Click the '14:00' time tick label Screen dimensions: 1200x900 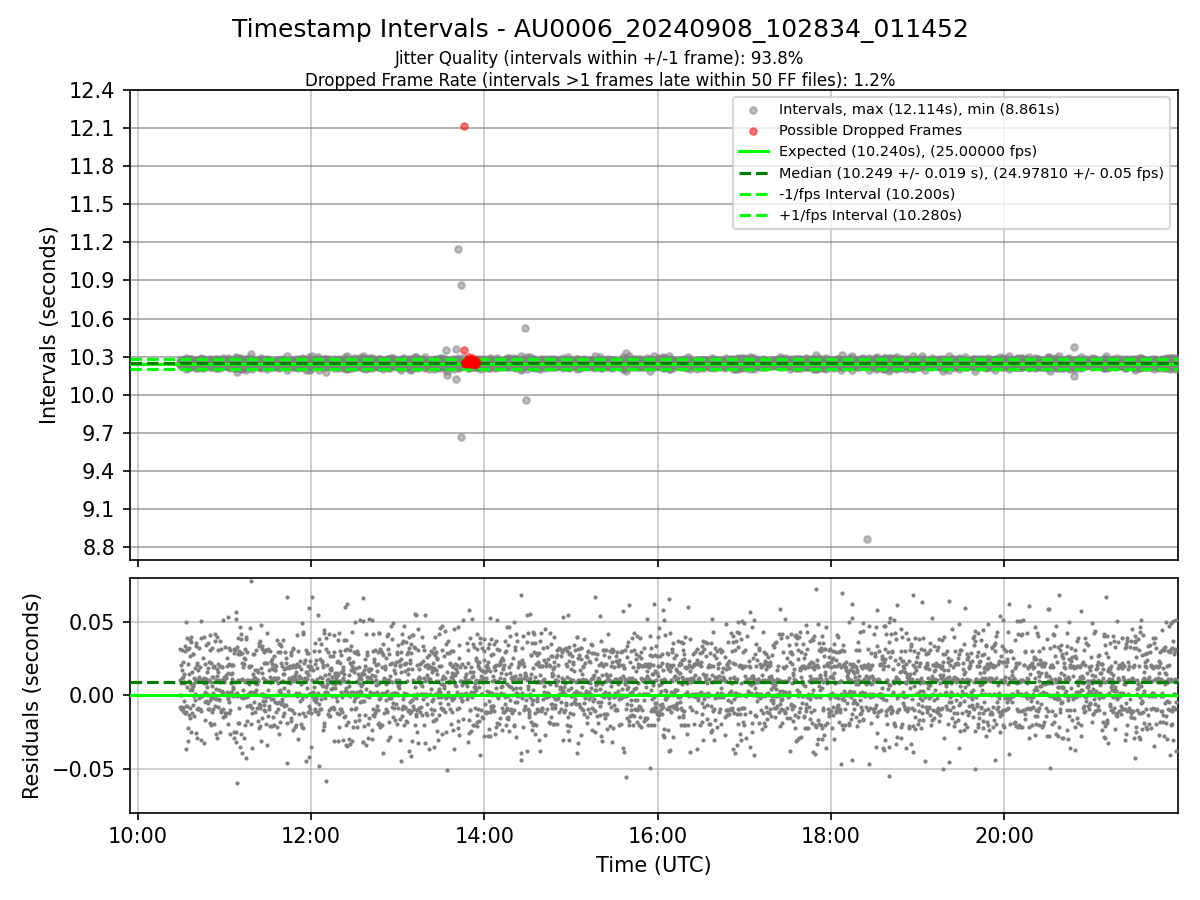(x=484, y=836)
